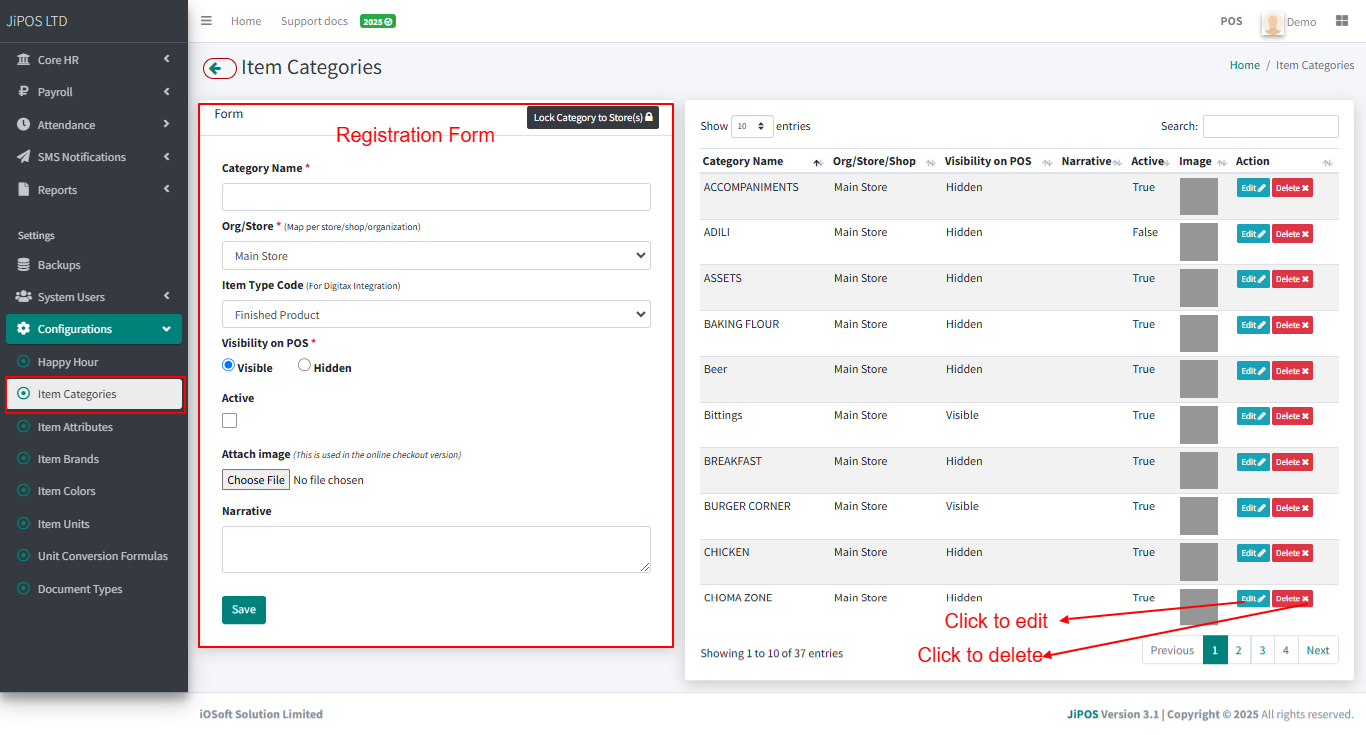This screenshot has width=1366, height=735.
Task: Enable the Active checkbox
Action: (x=229, y=420)
